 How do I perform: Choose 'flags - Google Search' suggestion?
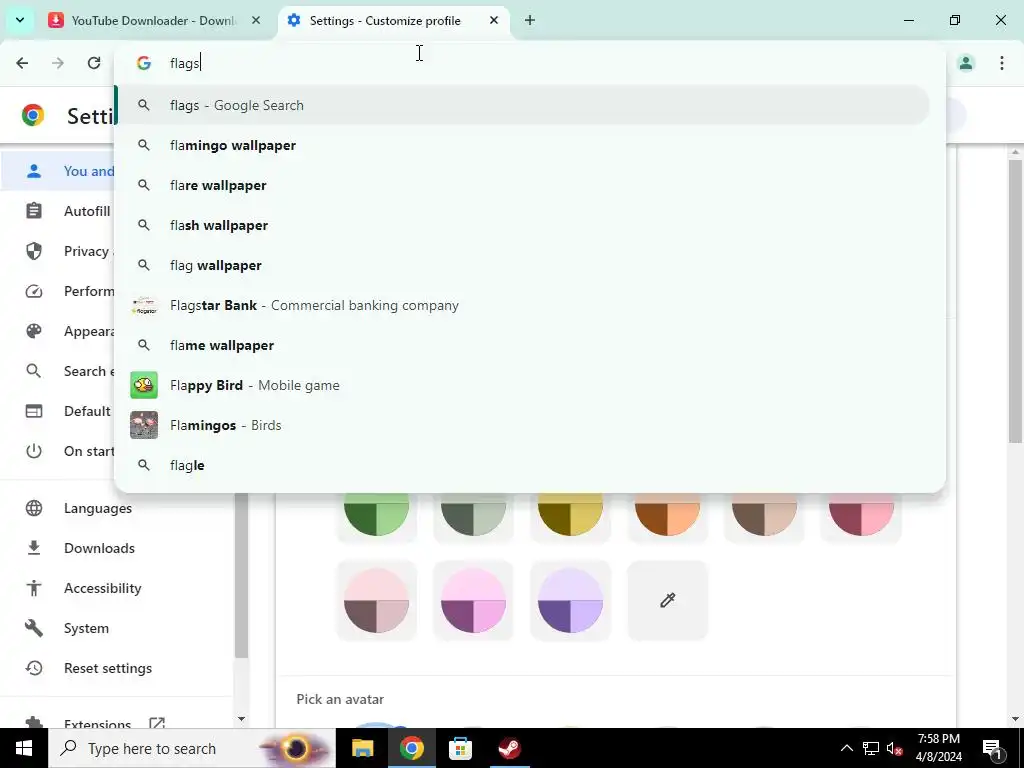coord(522,105)
